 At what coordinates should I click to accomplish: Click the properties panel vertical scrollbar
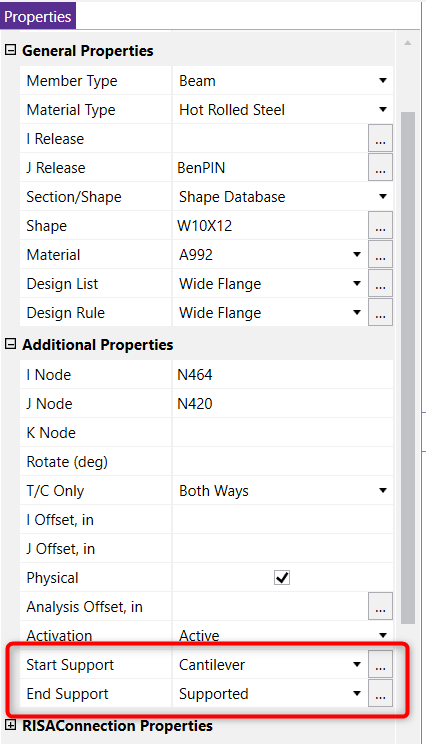(x=407, y=367)
